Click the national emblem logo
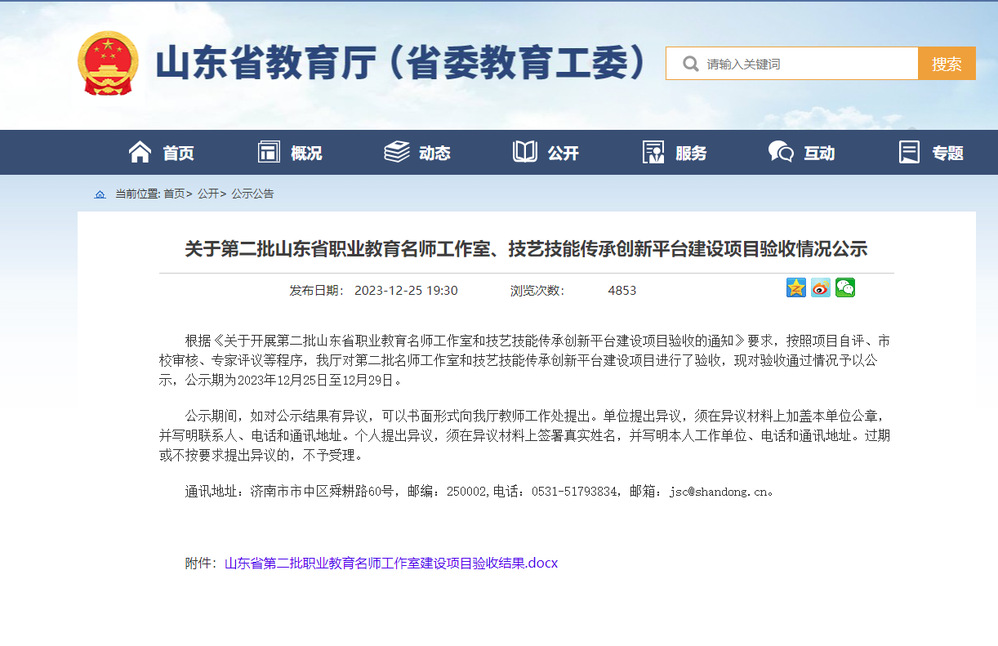998x646 pixels. point(108,63)
